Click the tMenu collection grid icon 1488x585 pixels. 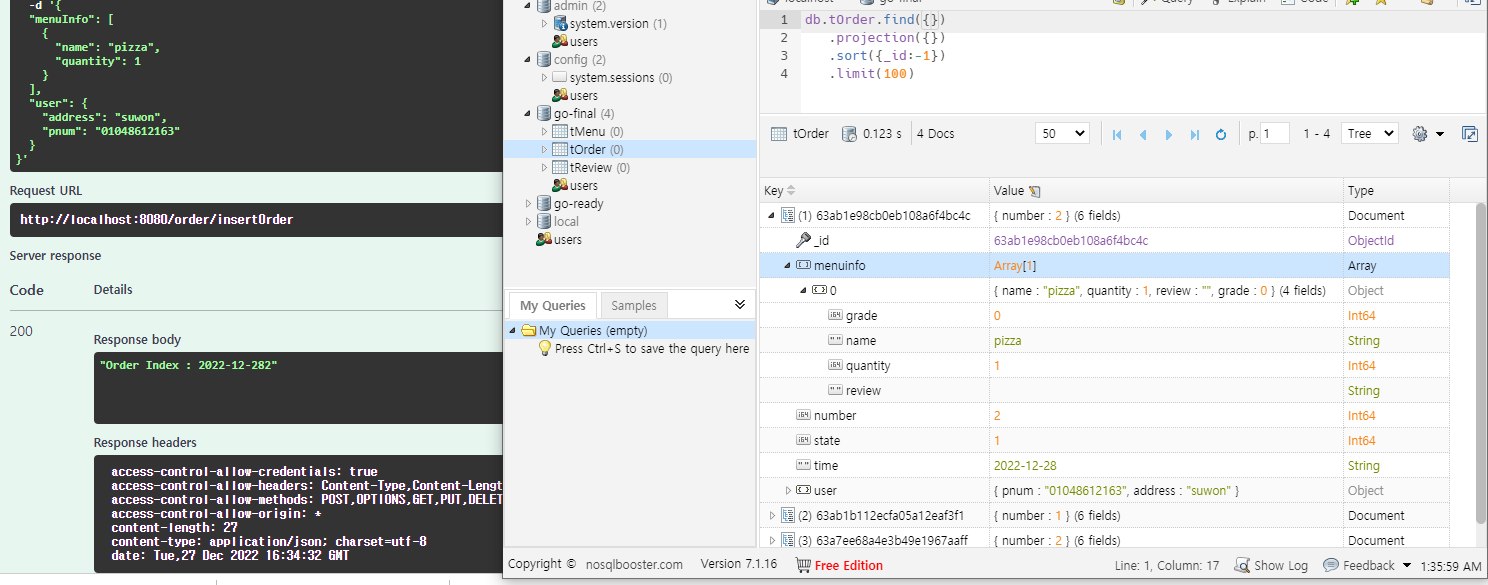(560, 132)
